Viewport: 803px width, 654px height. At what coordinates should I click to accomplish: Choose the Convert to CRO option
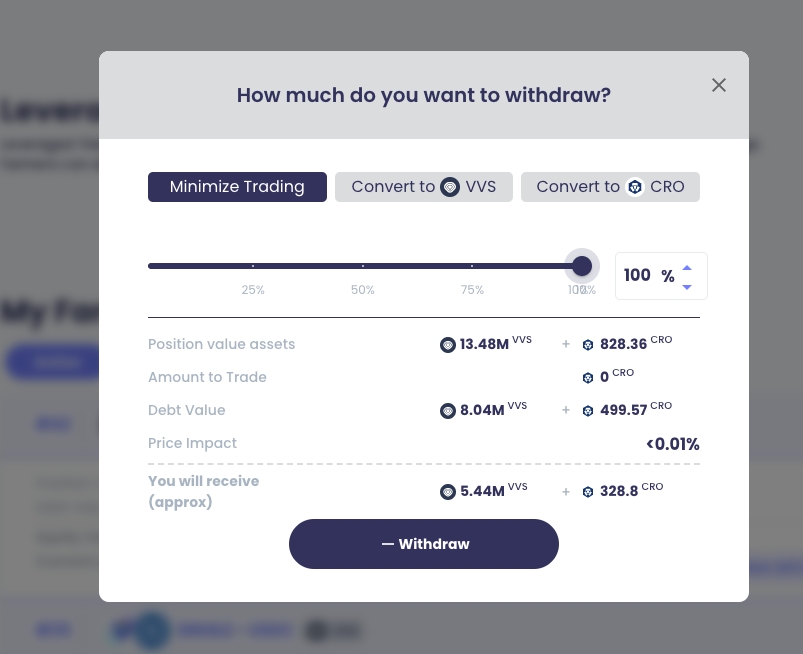[610, 187]
